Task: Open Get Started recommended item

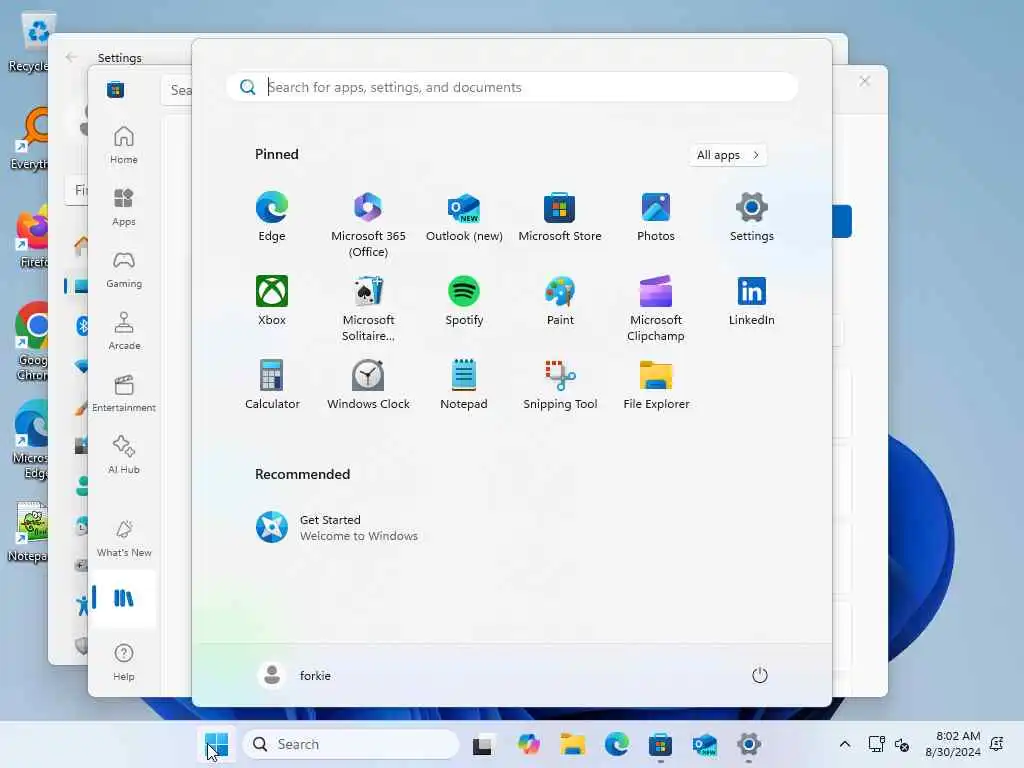Action: 337,528
